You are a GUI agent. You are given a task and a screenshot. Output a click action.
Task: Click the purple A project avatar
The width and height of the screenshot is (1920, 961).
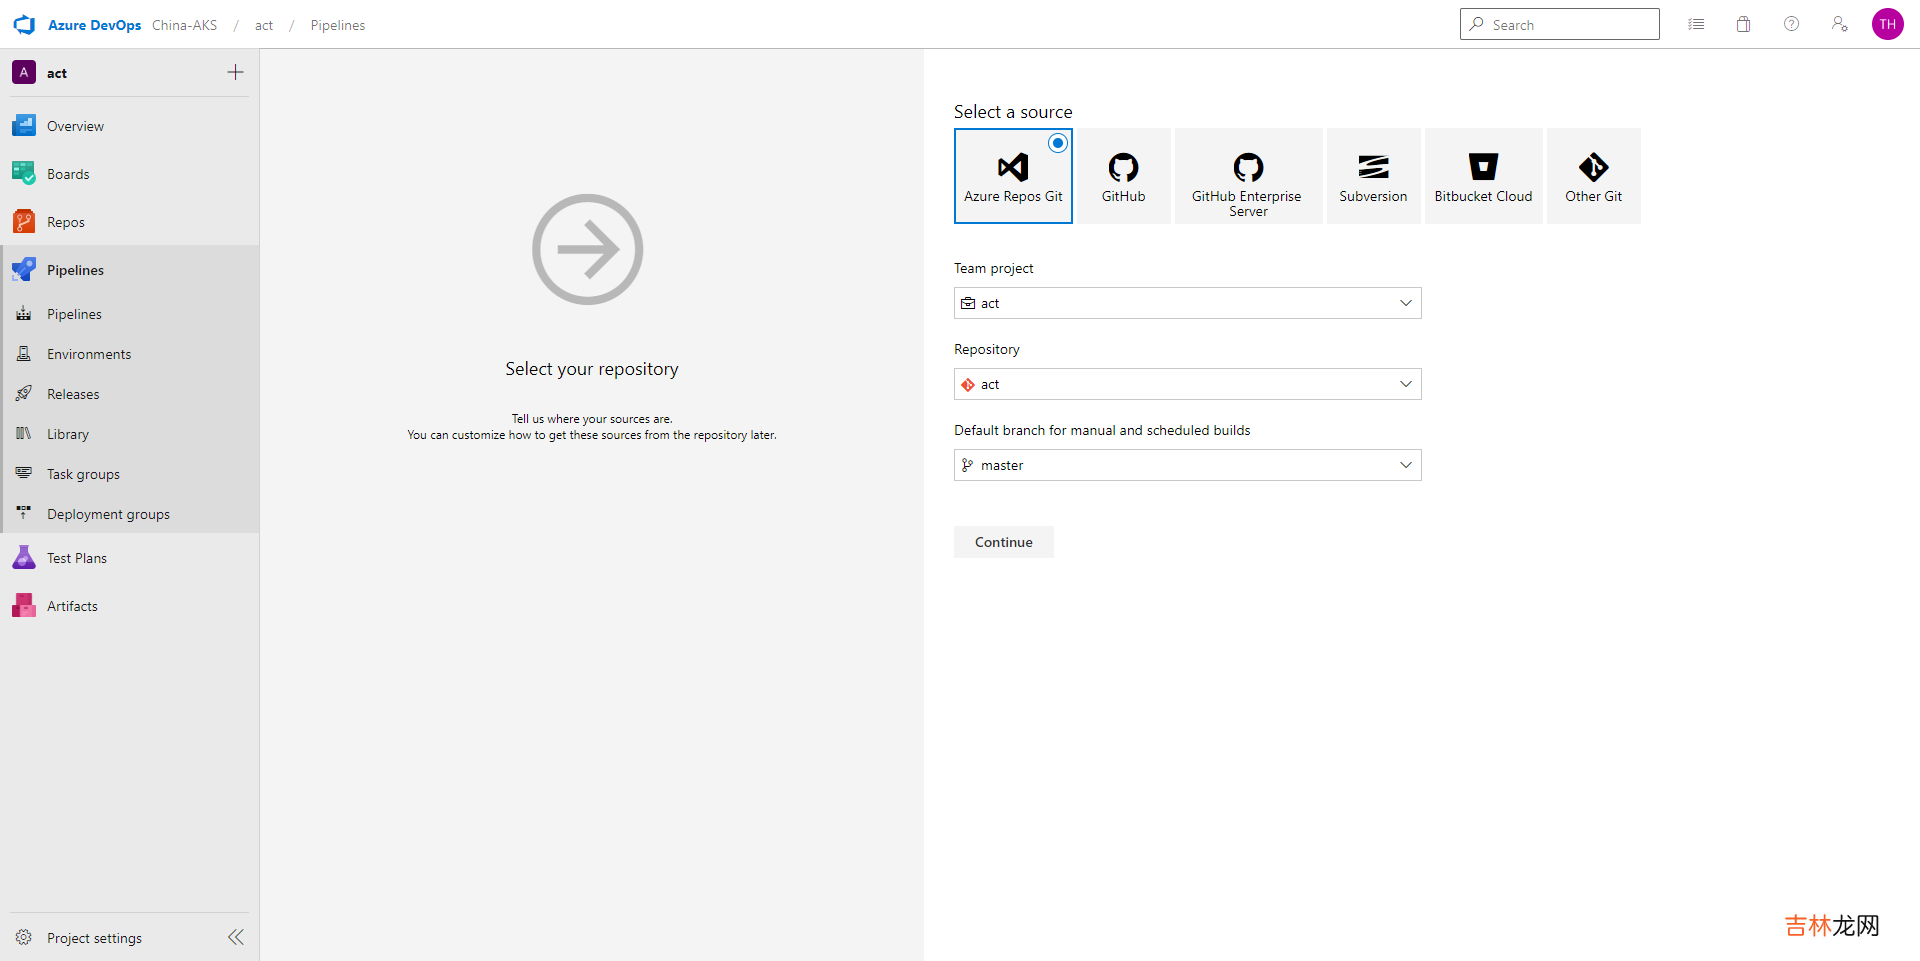tap(24, 72)
